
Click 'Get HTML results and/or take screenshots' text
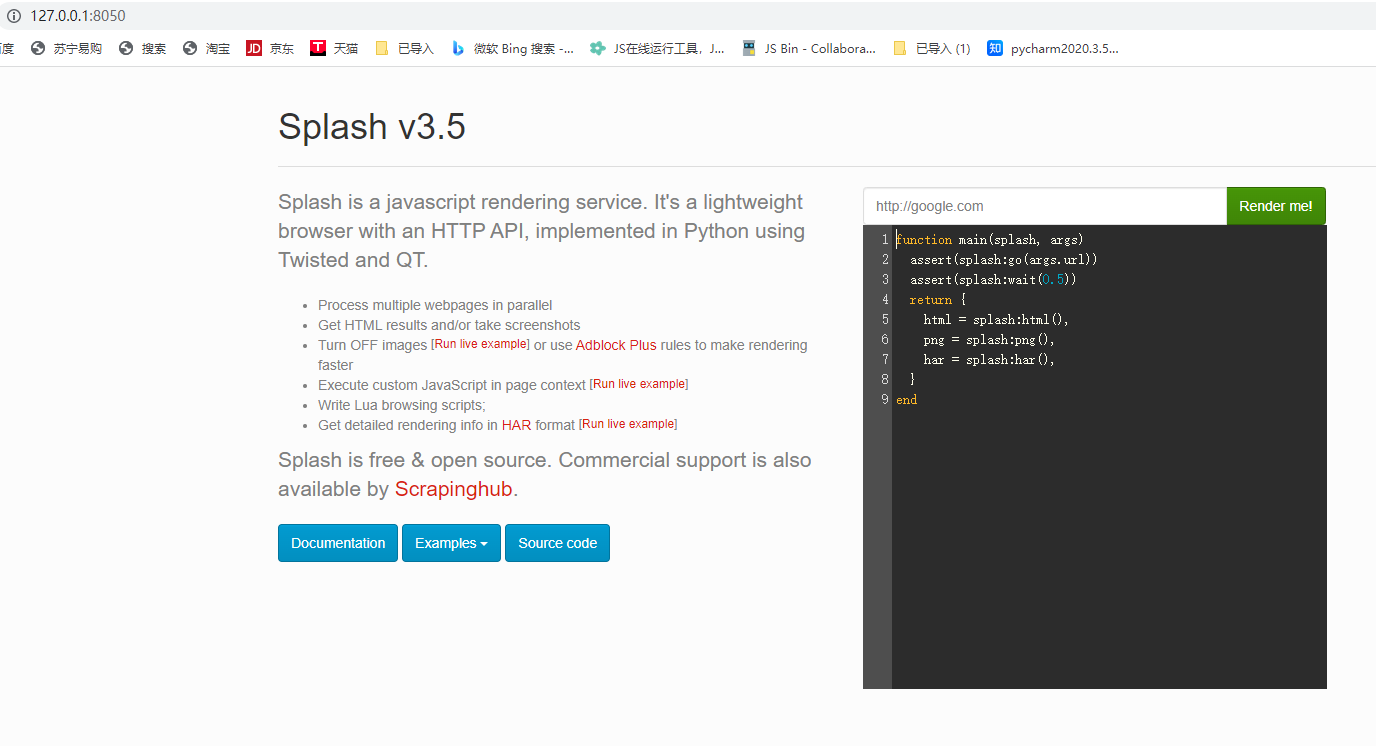tap(449, 325)
